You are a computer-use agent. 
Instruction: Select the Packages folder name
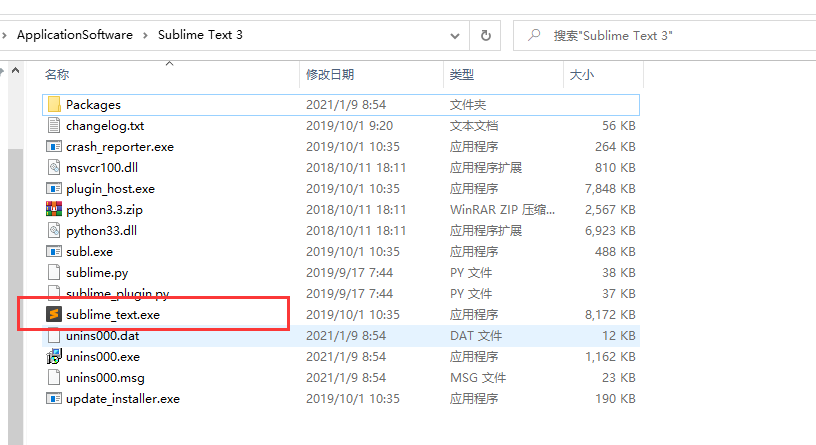(x=93, y=105)
